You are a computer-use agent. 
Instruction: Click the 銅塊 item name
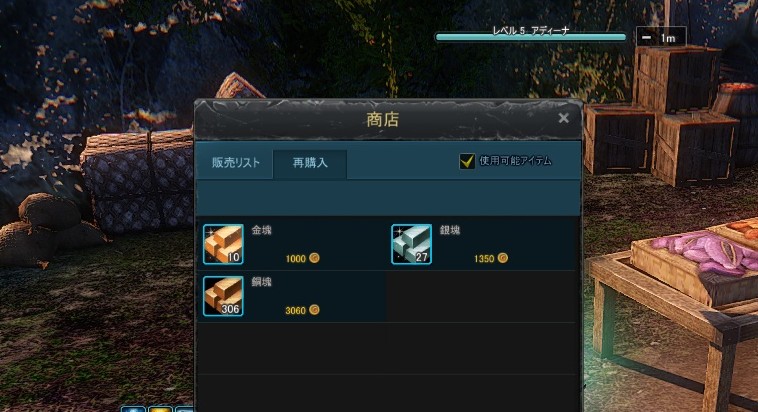click(x=262, y=282)
